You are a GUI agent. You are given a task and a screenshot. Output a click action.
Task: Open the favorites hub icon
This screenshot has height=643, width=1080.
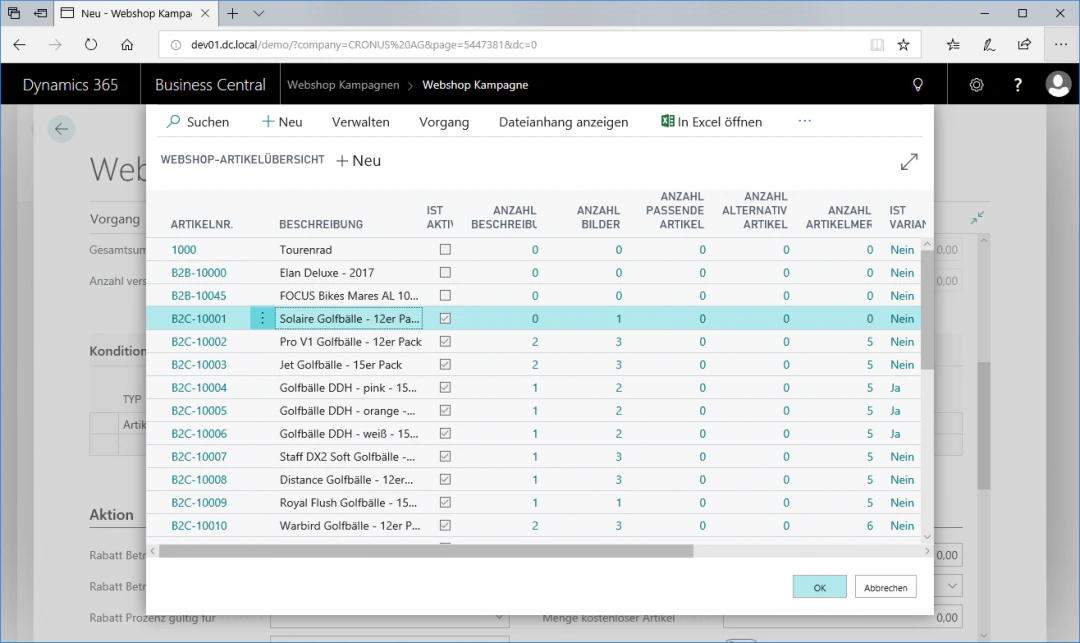[x=953, y=45]
